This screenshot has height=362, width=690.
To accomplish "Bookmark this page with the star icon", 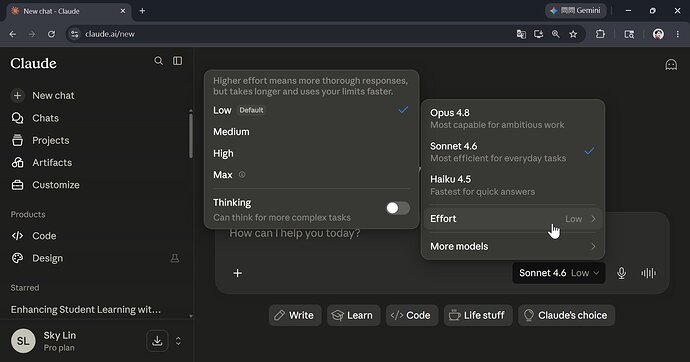I will click(x=573, y=34).
